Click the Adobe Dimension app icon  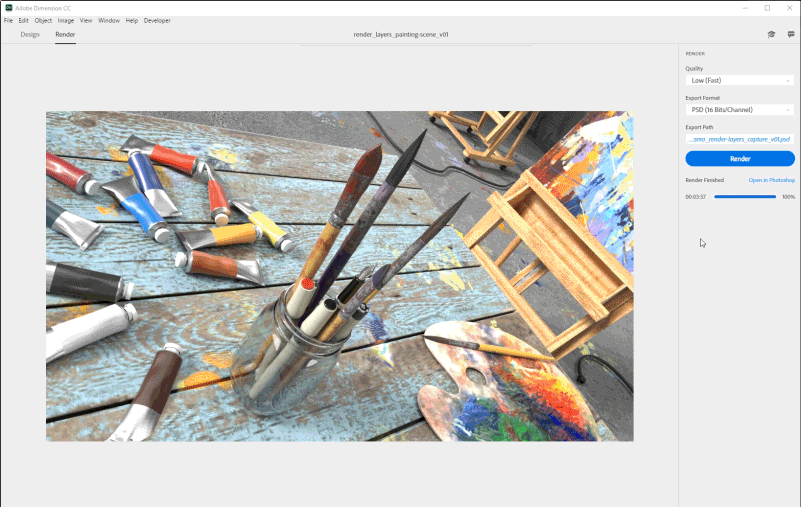tap(9, 8)
